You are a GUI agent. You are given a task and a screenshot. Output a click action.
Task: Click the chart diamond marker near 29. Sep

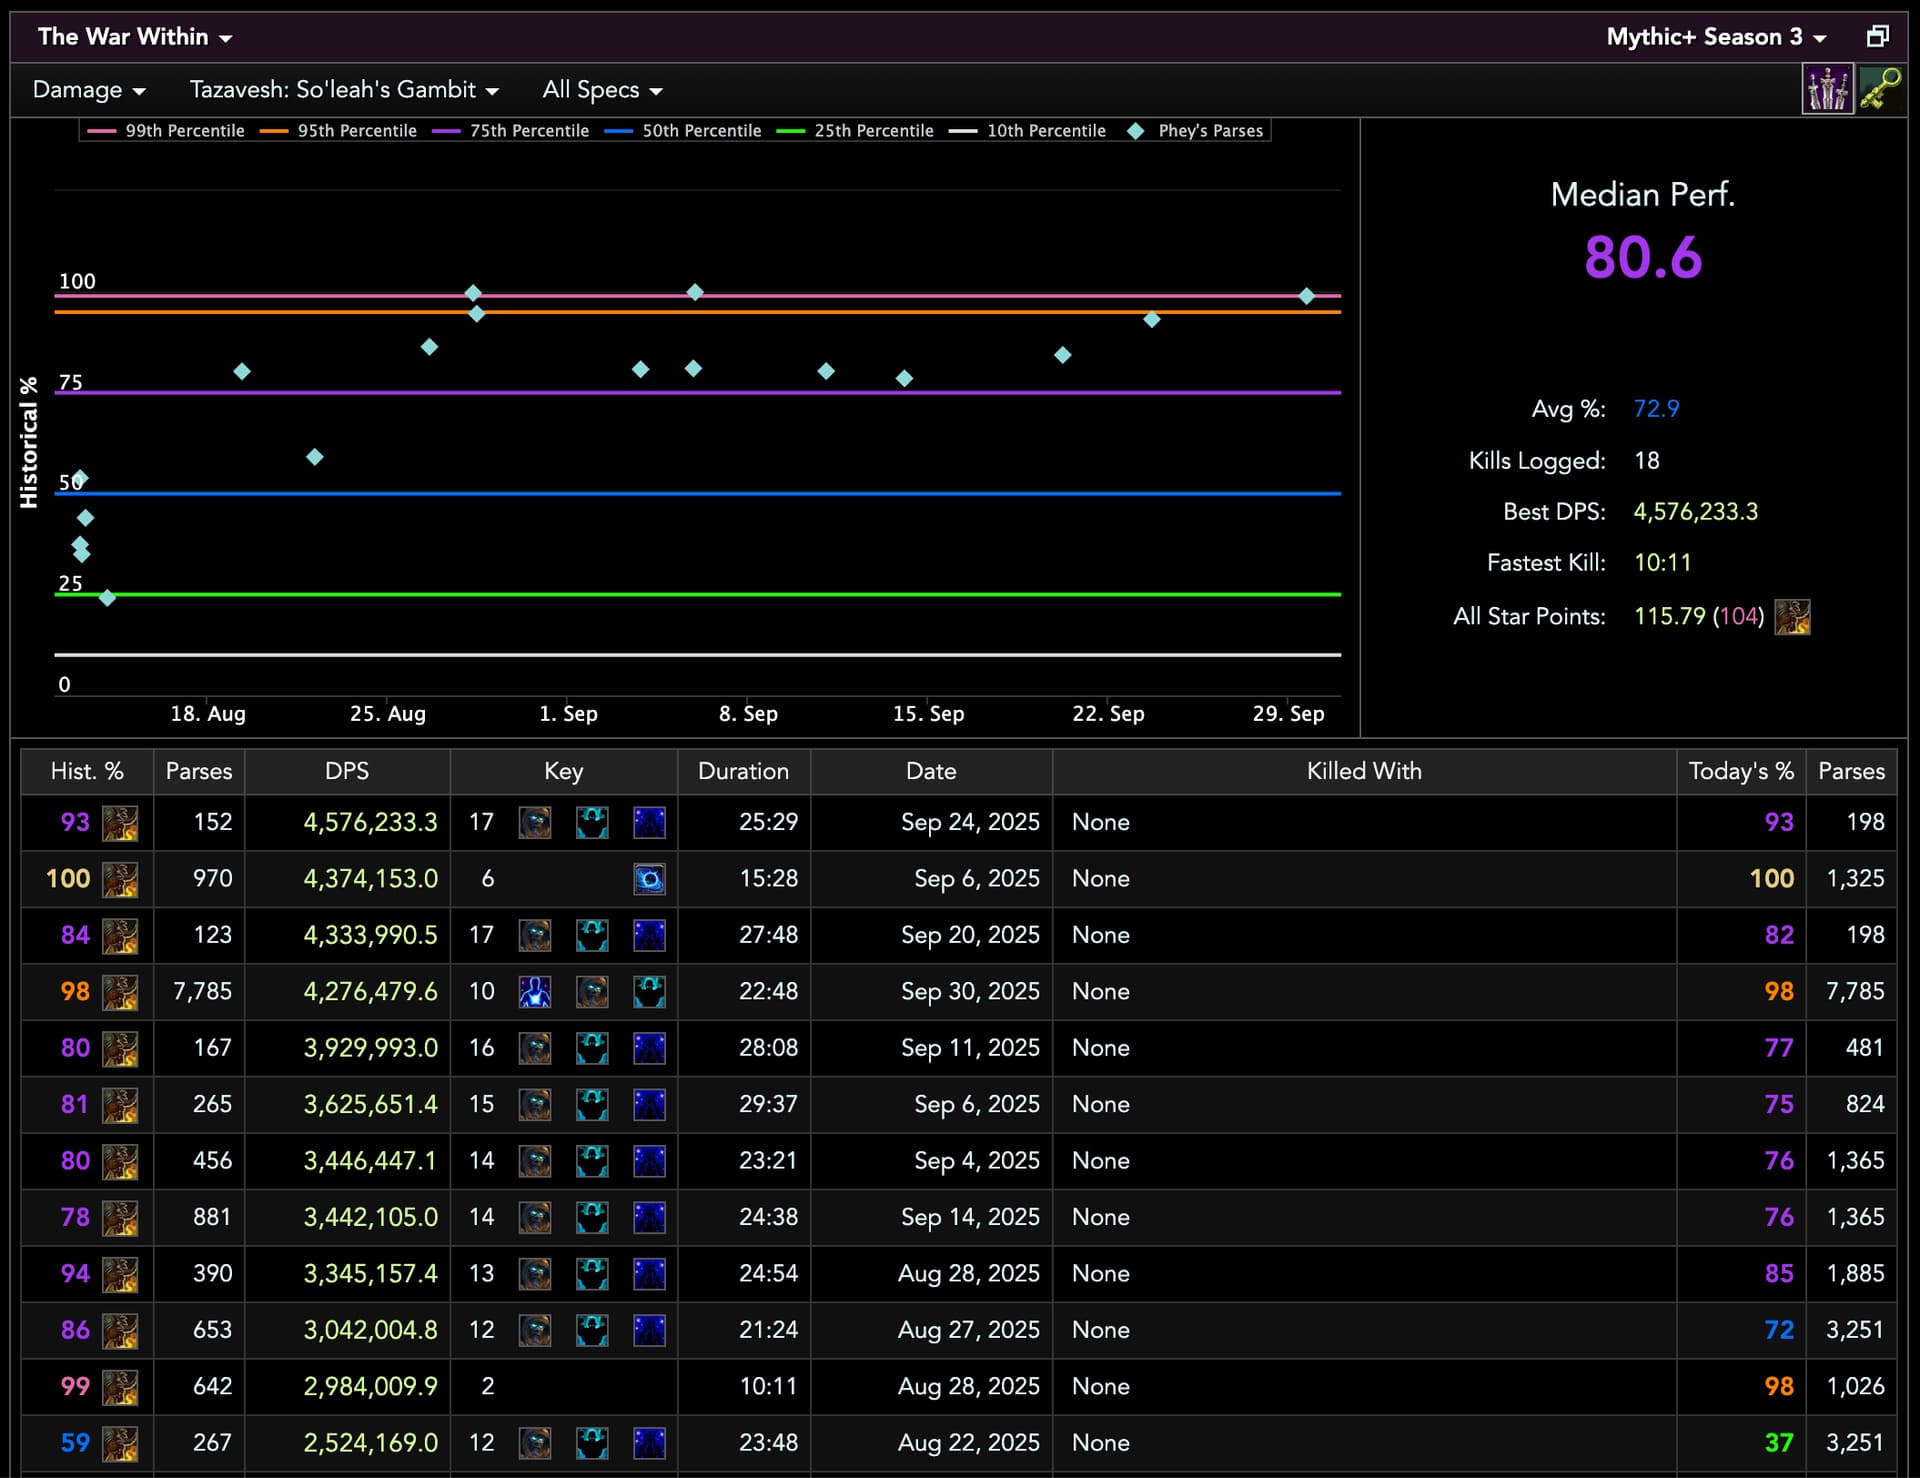tap(1306, 296)
